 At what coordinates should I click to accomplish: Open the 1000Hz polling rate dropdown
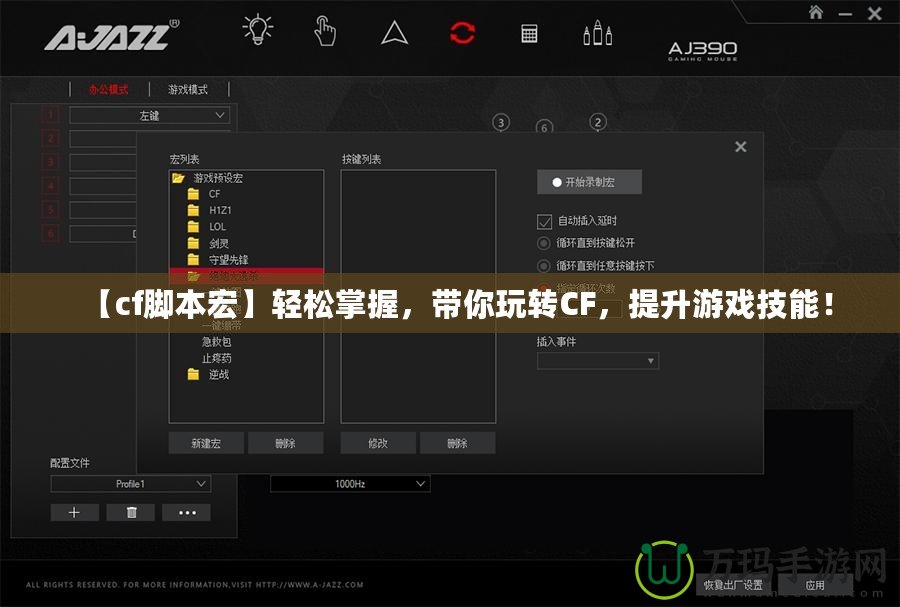[350, 484]
